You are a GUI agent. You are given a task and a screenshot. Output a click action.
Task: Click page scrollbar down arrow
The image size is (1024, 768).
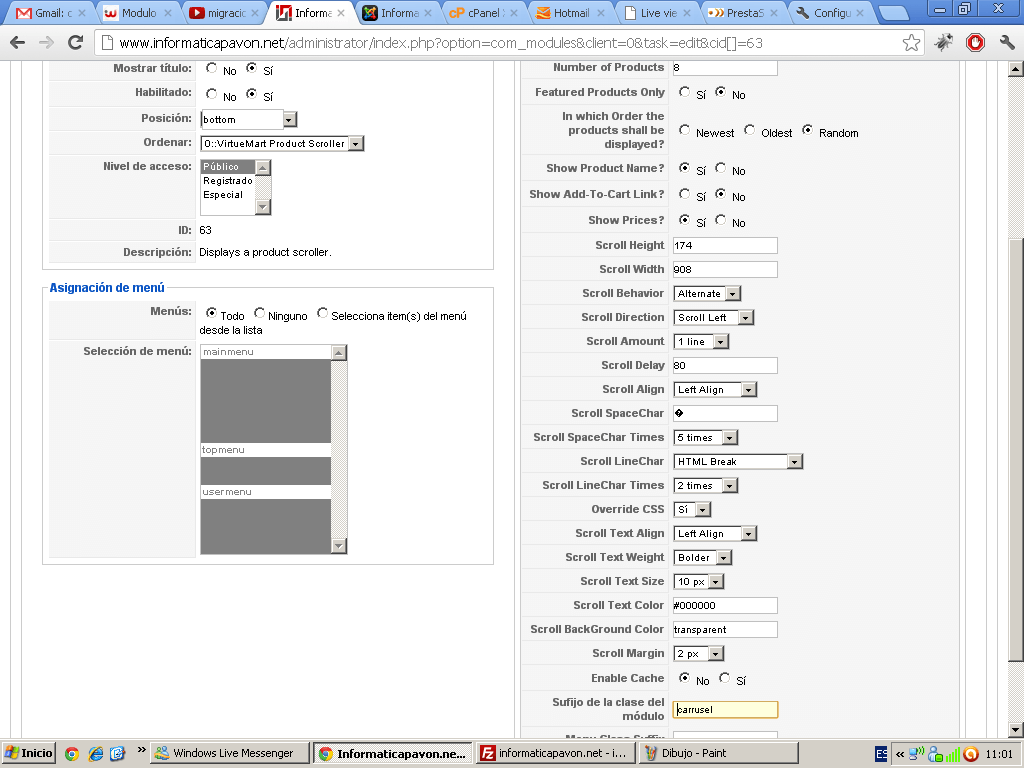[x=1016, y=730]
